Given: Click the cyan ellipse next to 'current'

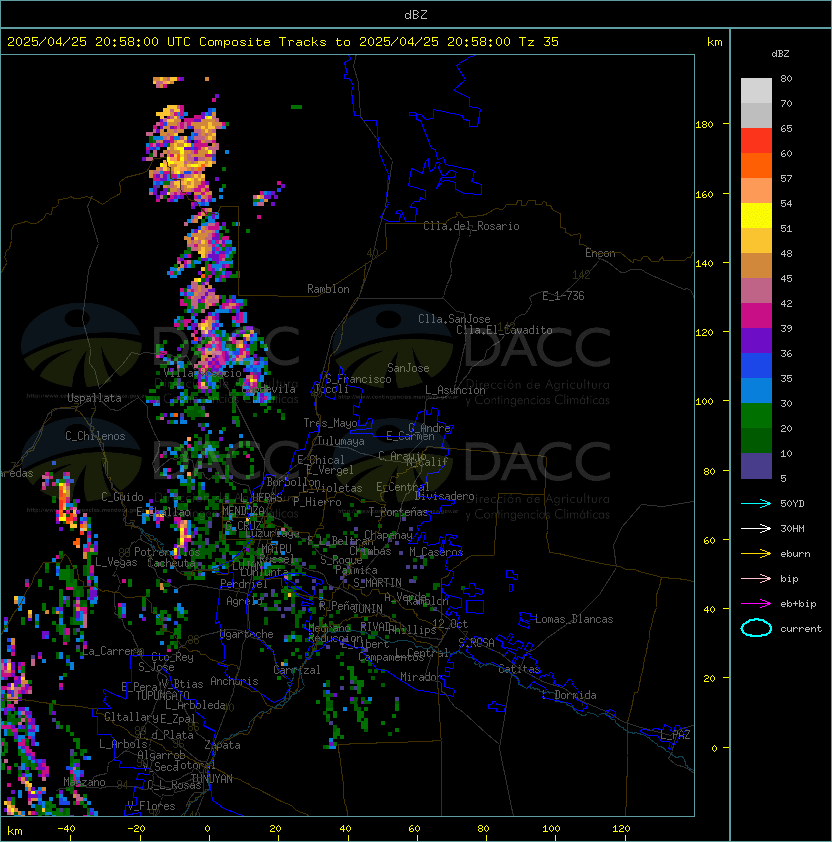Looking at the screenshot, I should 756,628.
